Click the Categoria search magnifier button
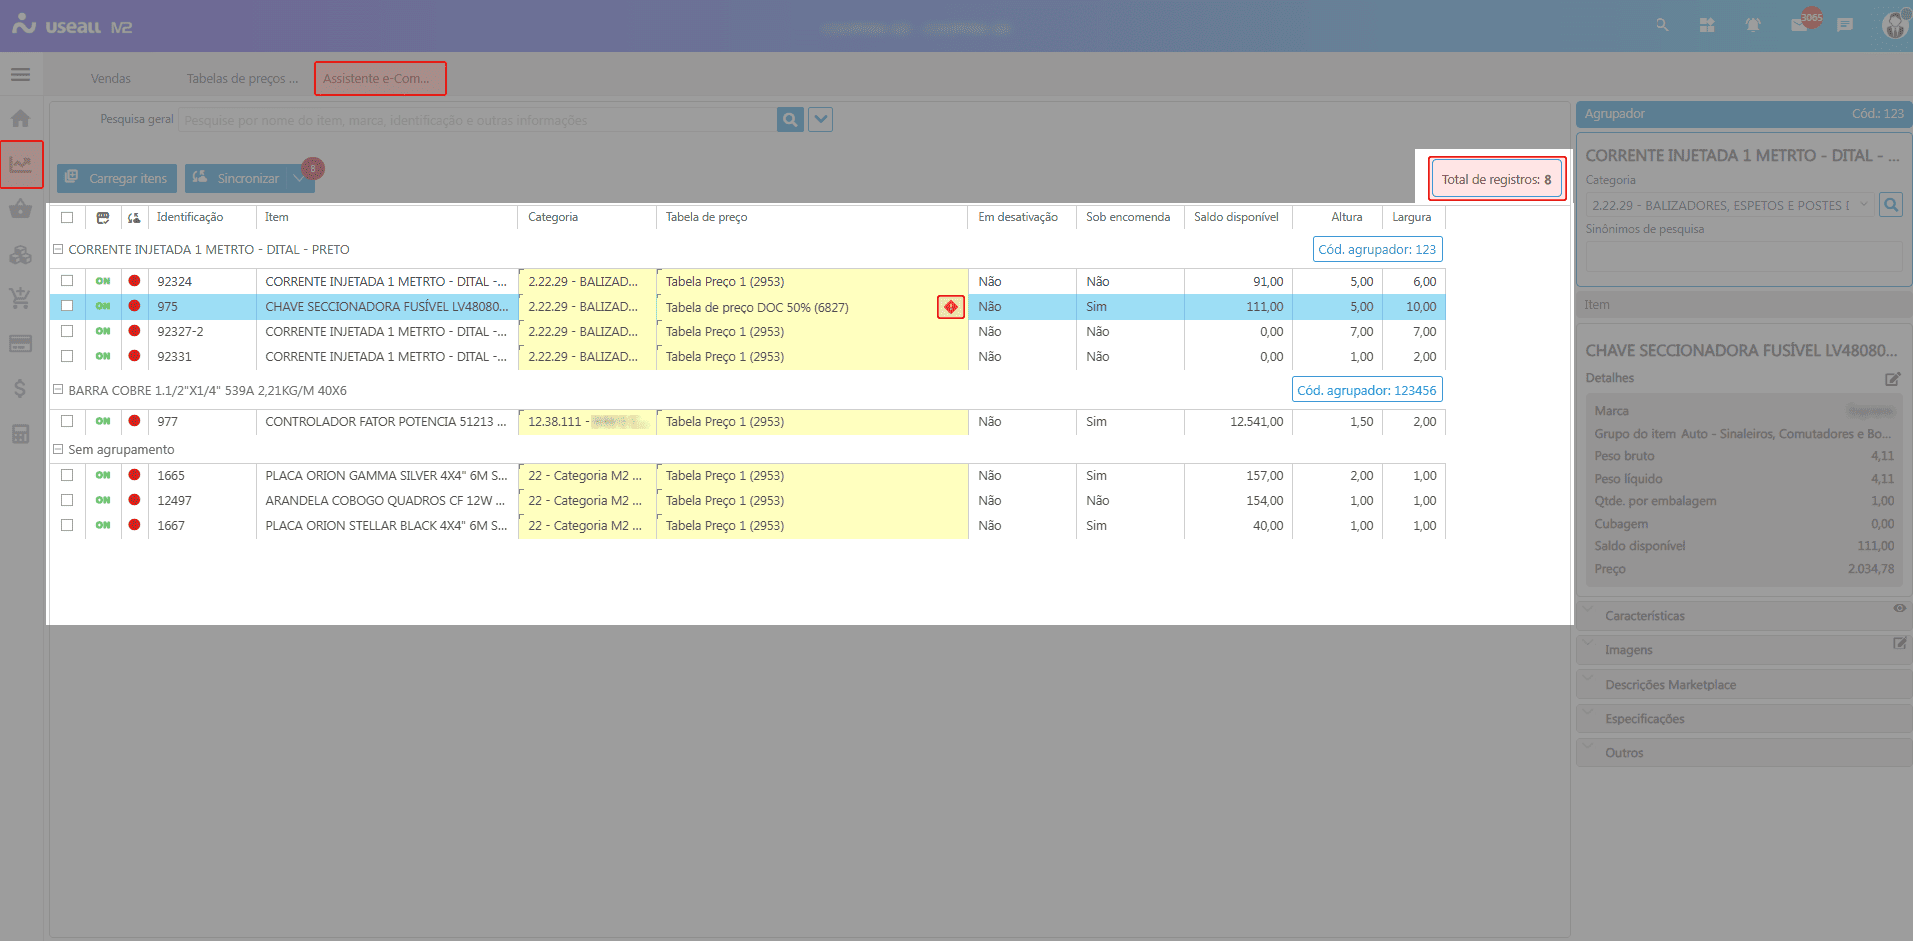 (1891, 205)
